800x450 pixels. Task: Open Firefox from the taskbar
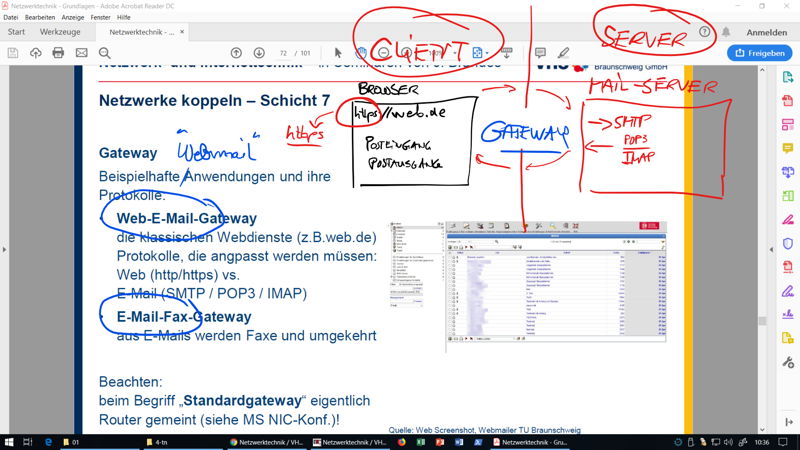tap(402, 442)
